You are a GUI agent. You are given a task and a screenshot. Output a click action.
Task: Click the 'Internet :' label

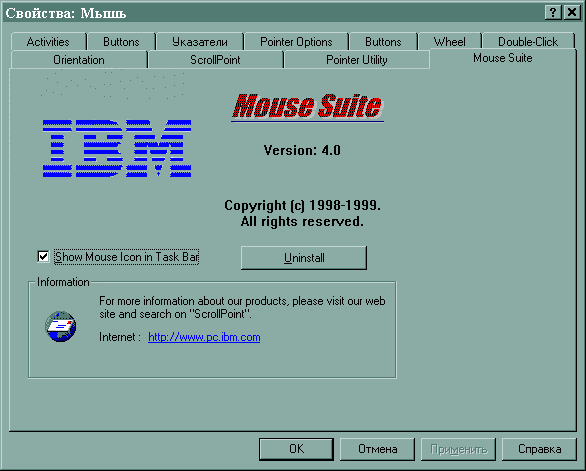[120, 337]
